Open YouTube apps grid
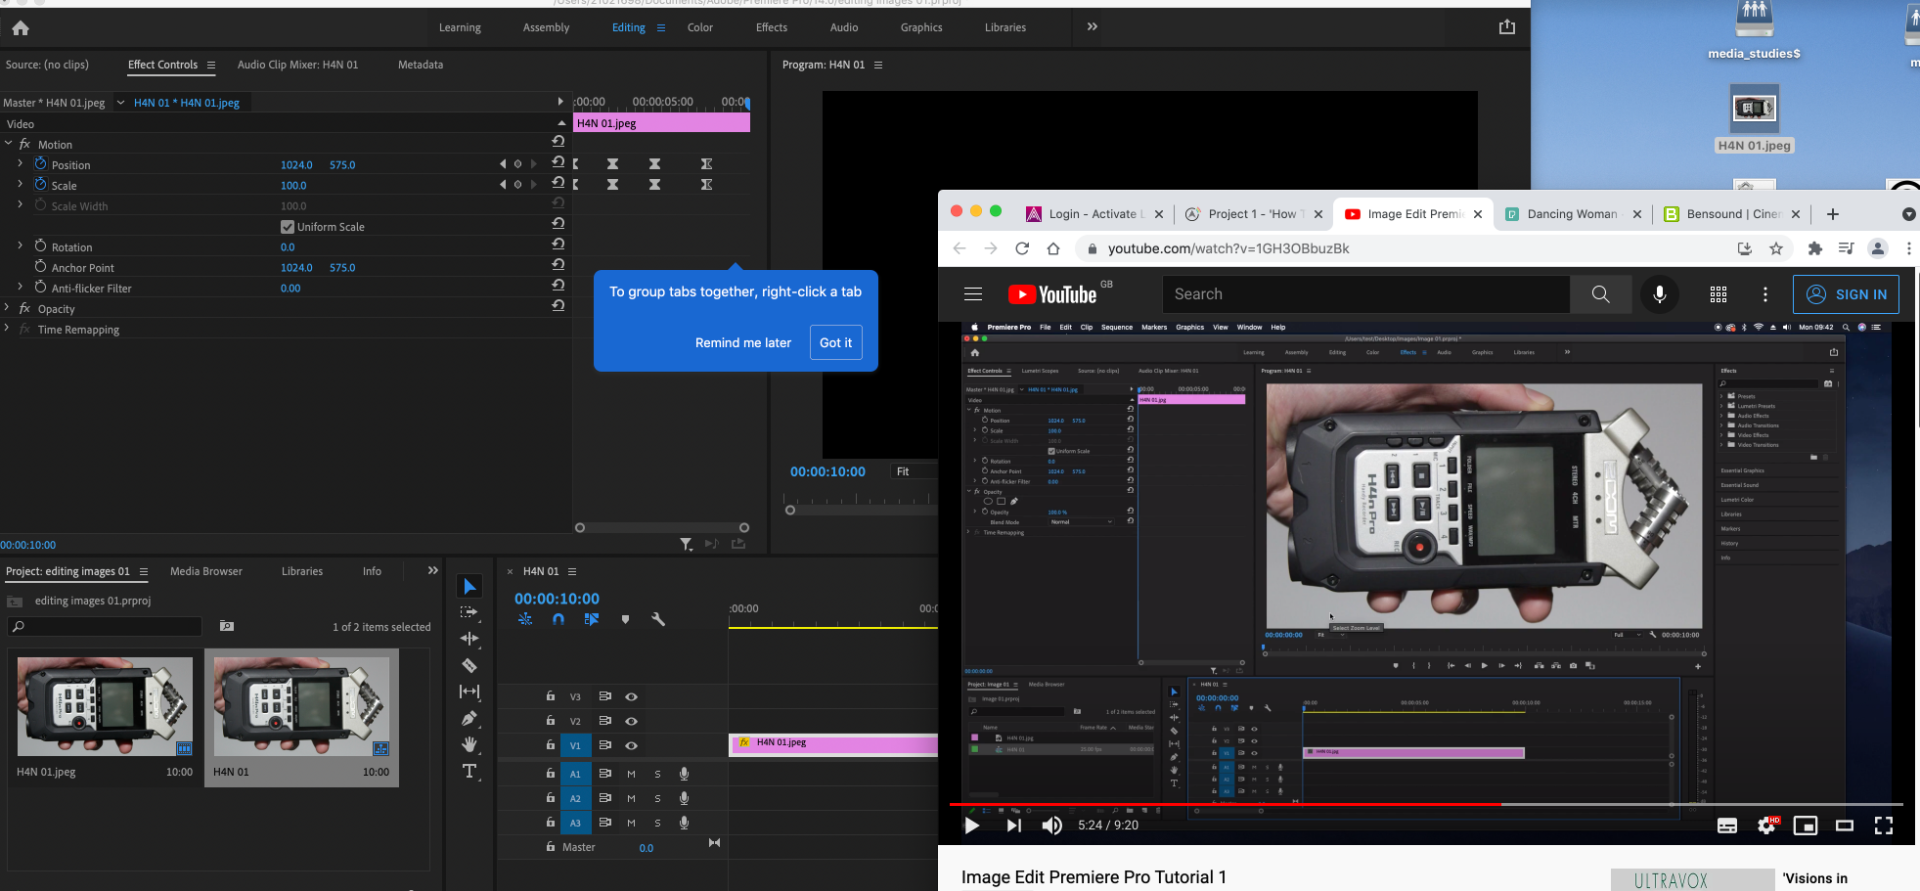1920x891 pixels. (1718, 294)
